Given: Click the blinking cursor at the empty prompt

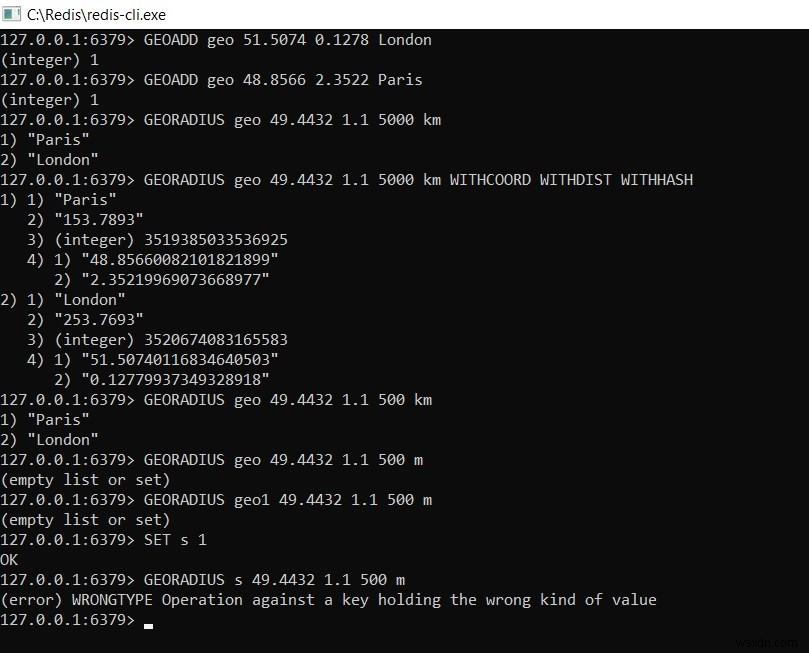Looking at the screenshot, I should [x=149, y=626].
